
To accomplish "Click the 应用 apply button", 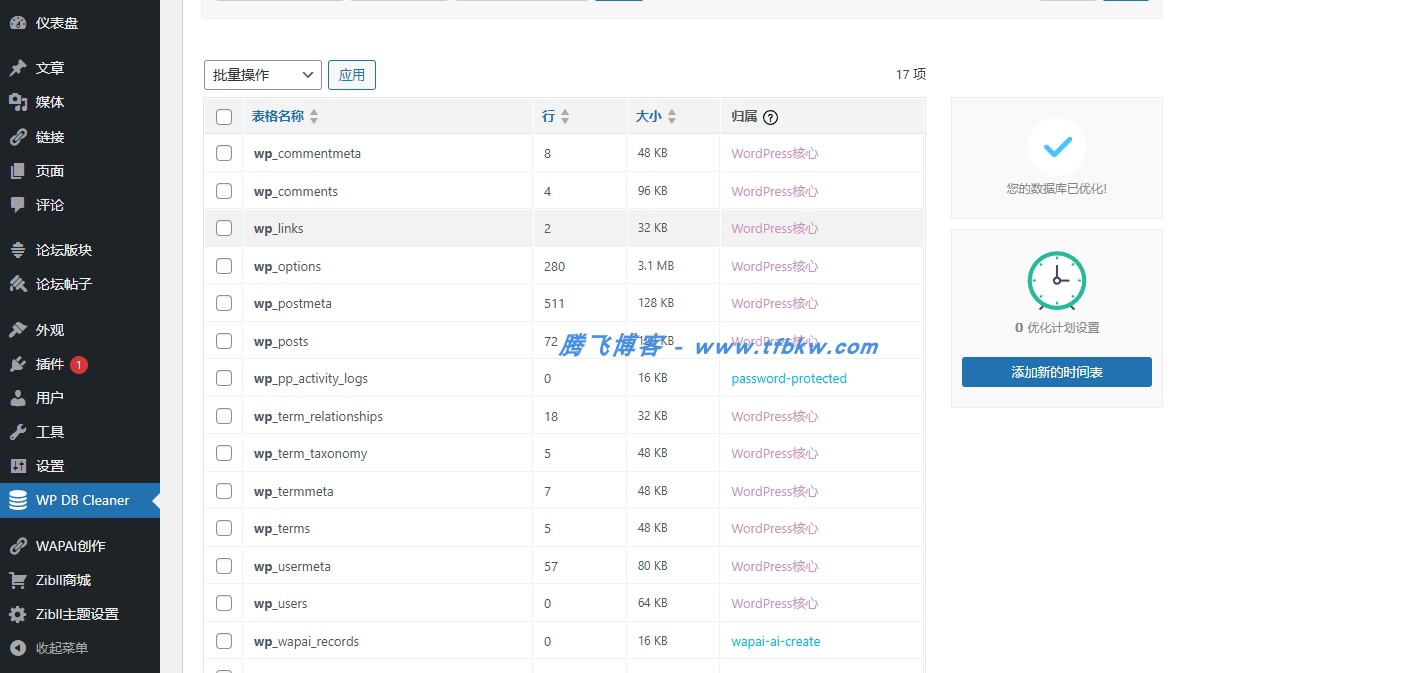I will point(352,75).
